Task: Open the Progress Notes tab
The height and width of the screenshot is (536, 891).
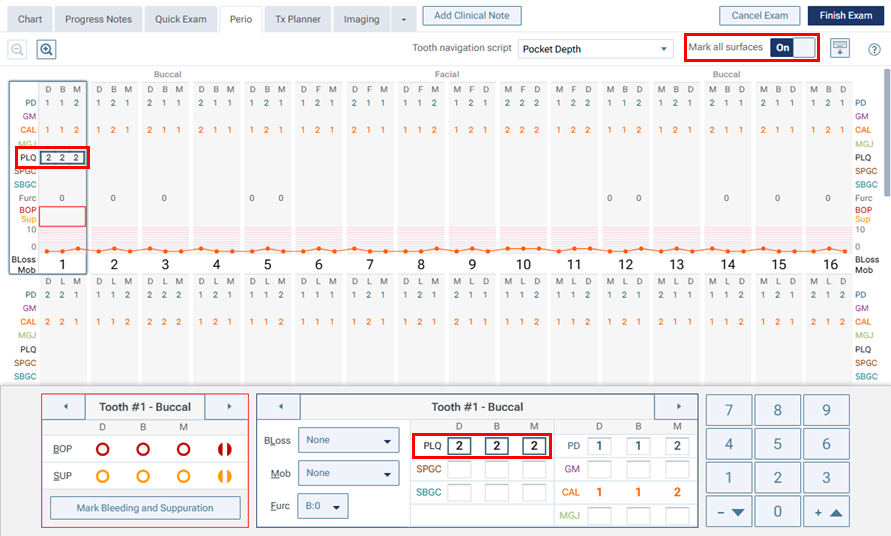Action: pos(97,19)
